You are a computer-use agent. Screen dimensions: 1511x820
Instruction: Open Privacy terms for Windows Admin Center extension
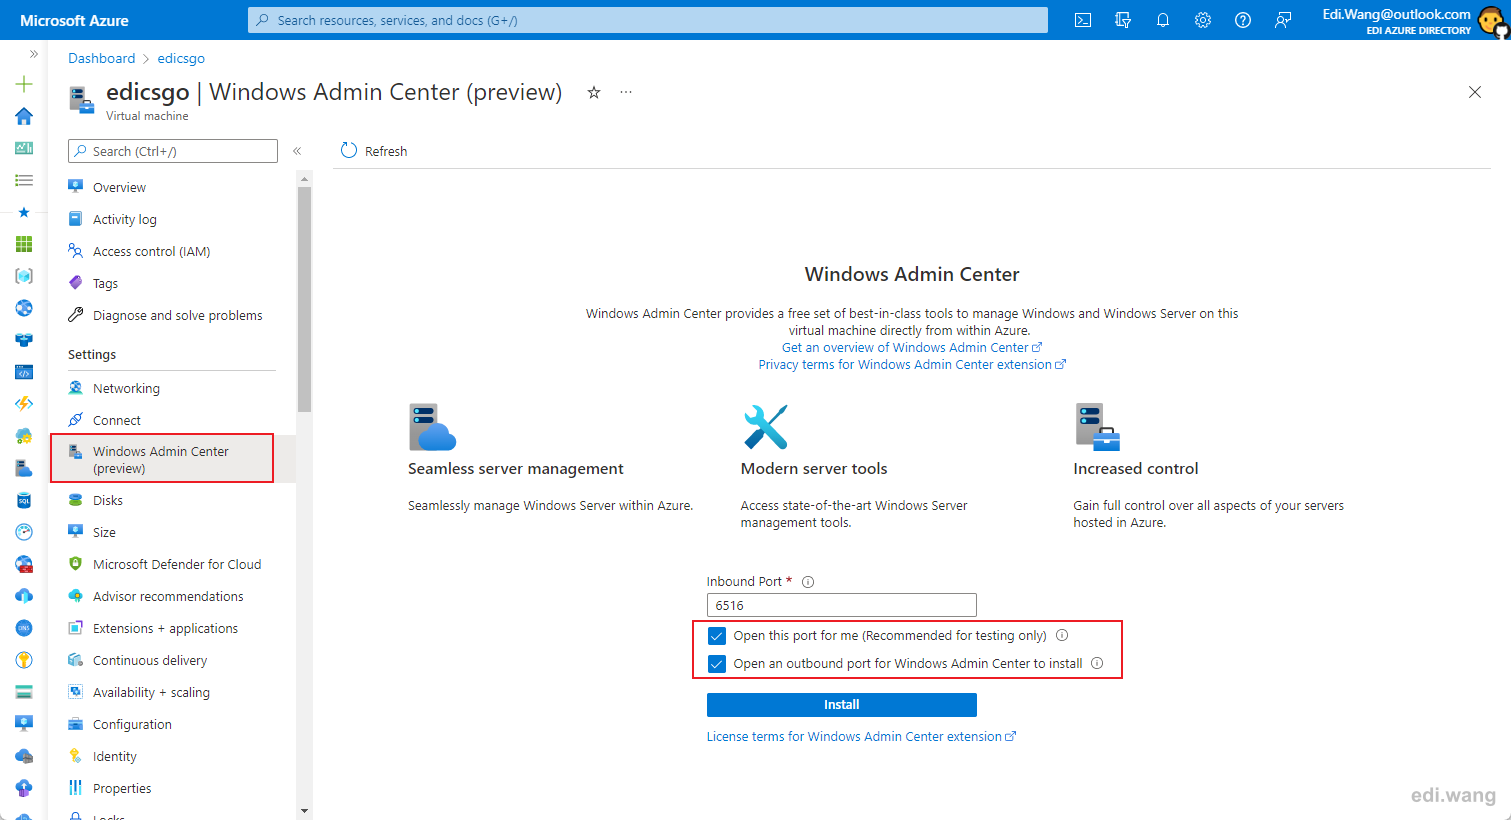pos(912,364)
